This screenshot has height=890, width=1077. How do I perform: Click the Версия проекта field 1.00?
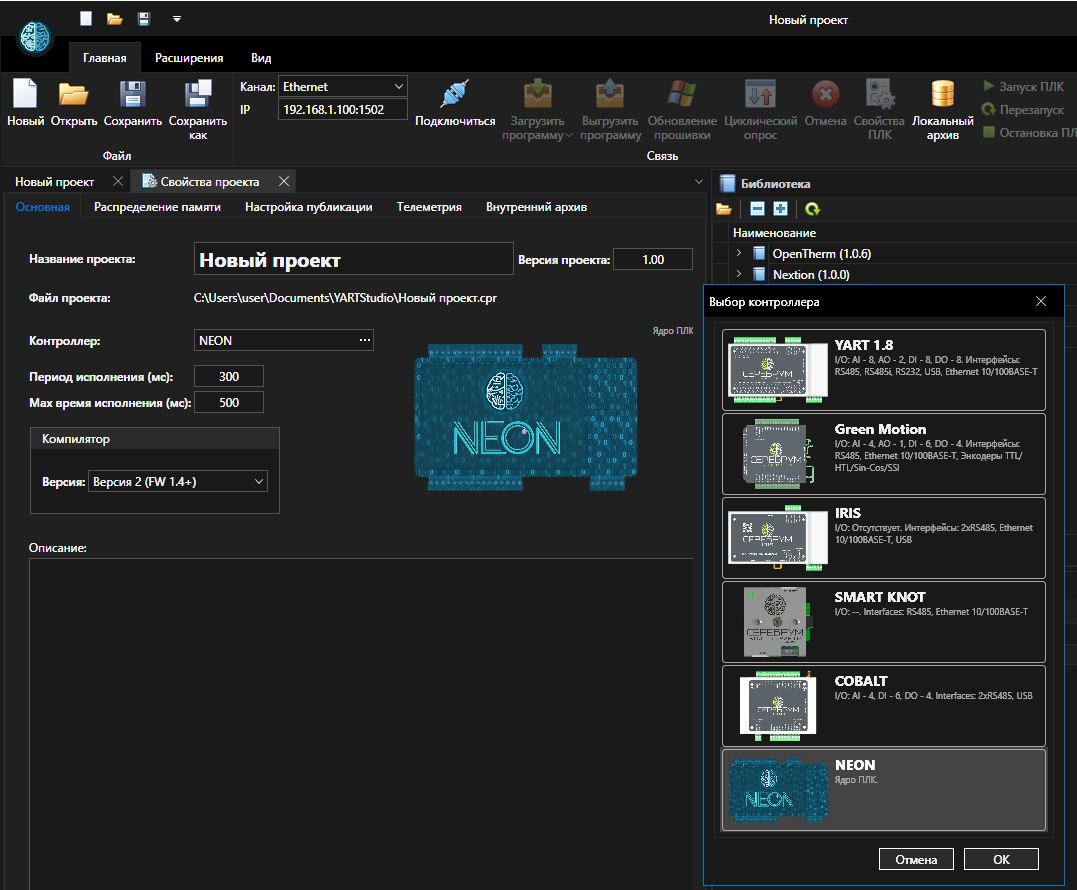coord(653,260)
